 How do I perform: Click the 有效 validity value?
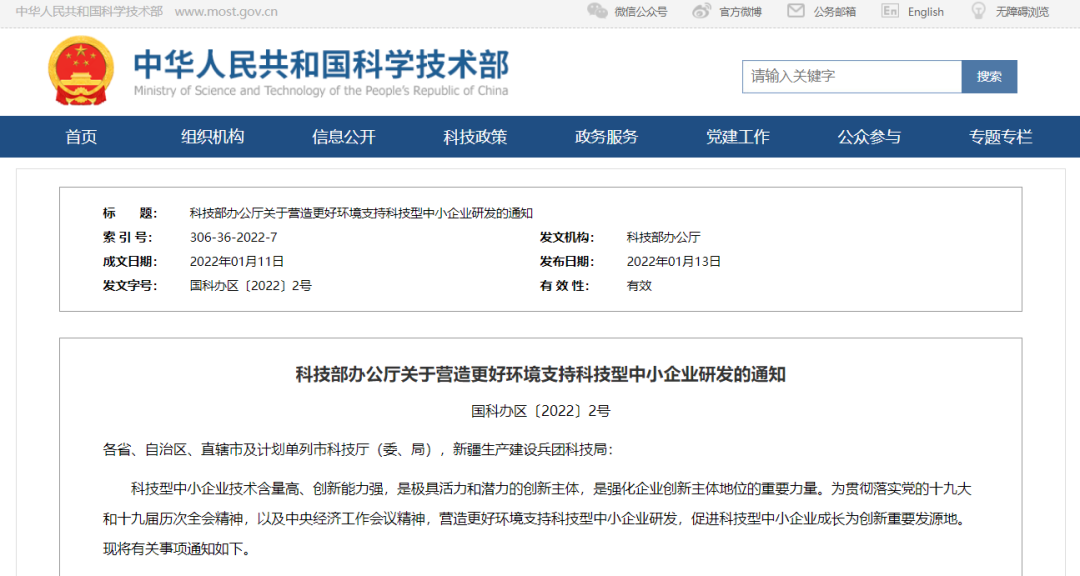(639, 286)
